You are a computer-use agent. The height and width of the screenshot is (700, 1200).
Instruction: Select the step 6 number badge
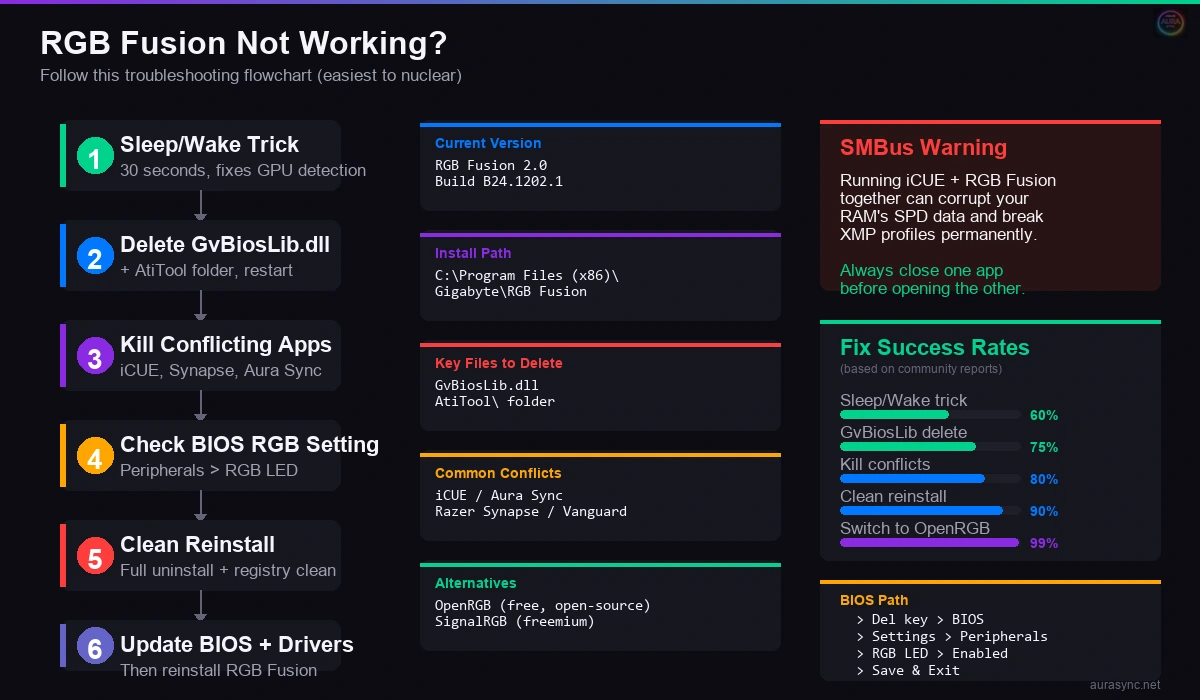click(94, 646)
